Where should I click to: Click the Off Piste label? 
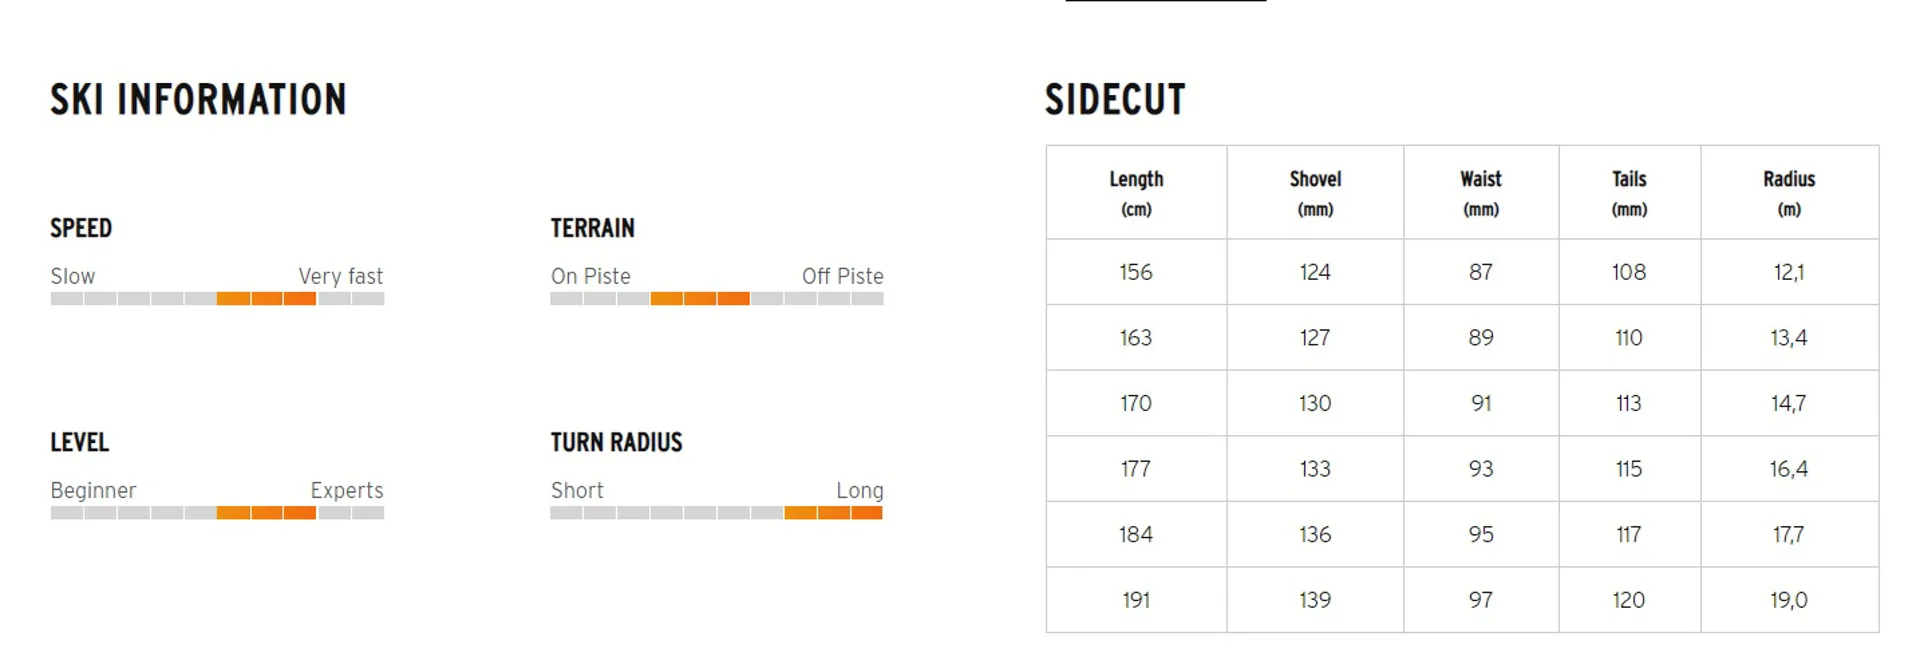tap(842, 276)
